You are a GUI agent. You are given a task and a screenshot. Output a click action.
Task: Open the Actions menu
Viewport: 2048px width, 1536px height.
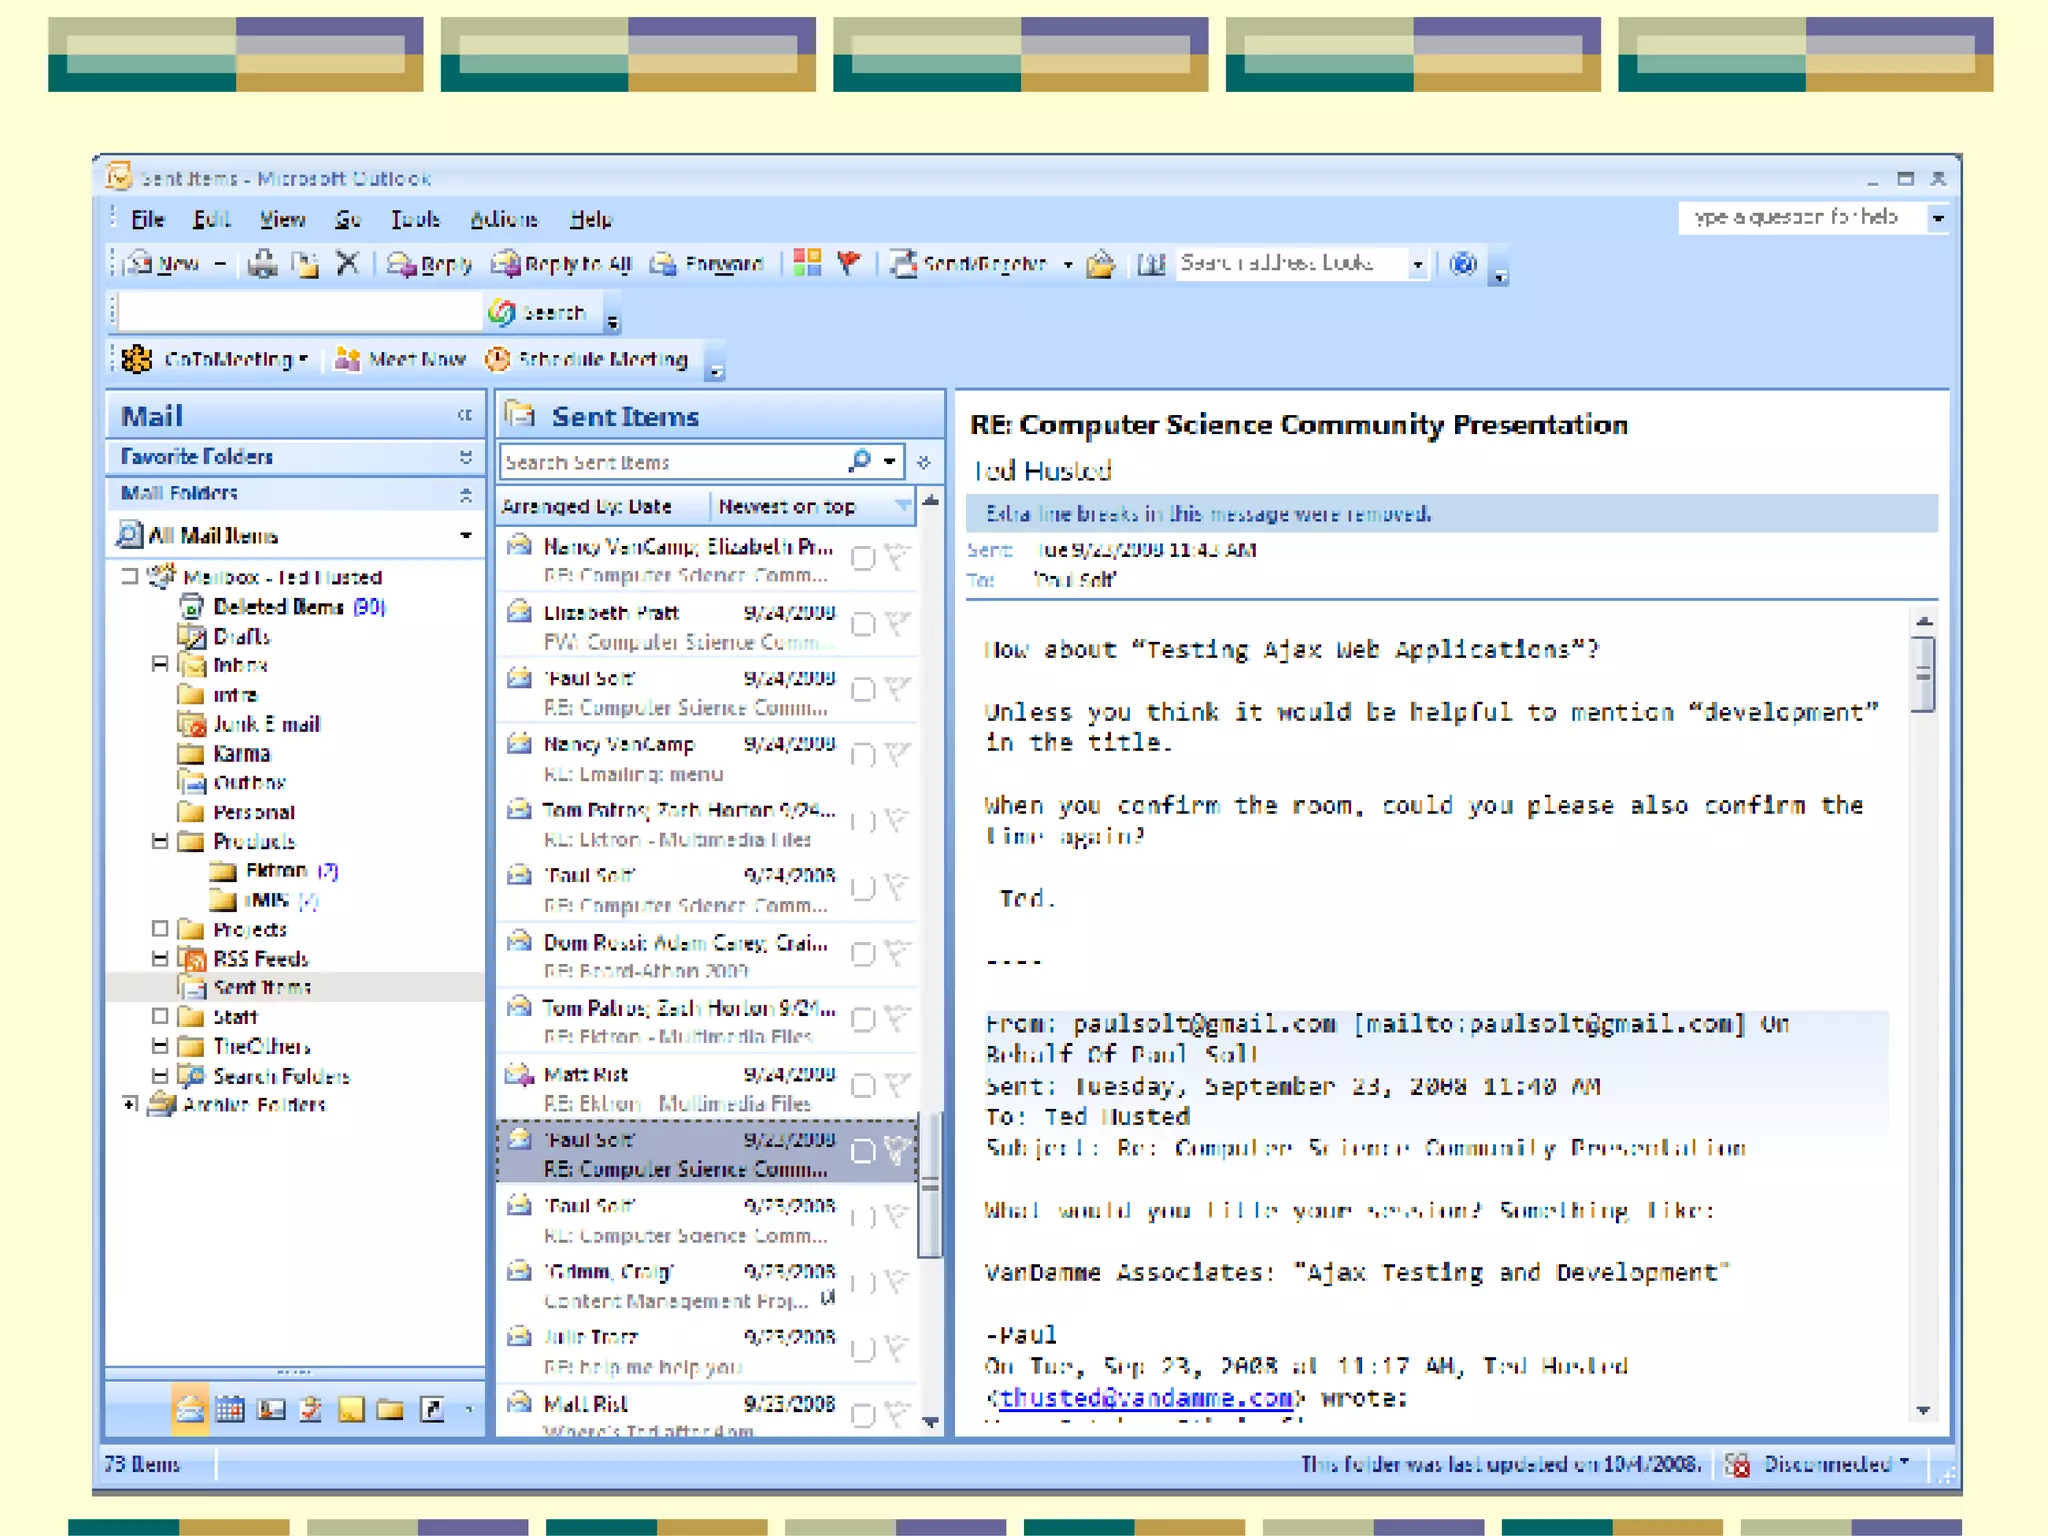coord(503,219)
